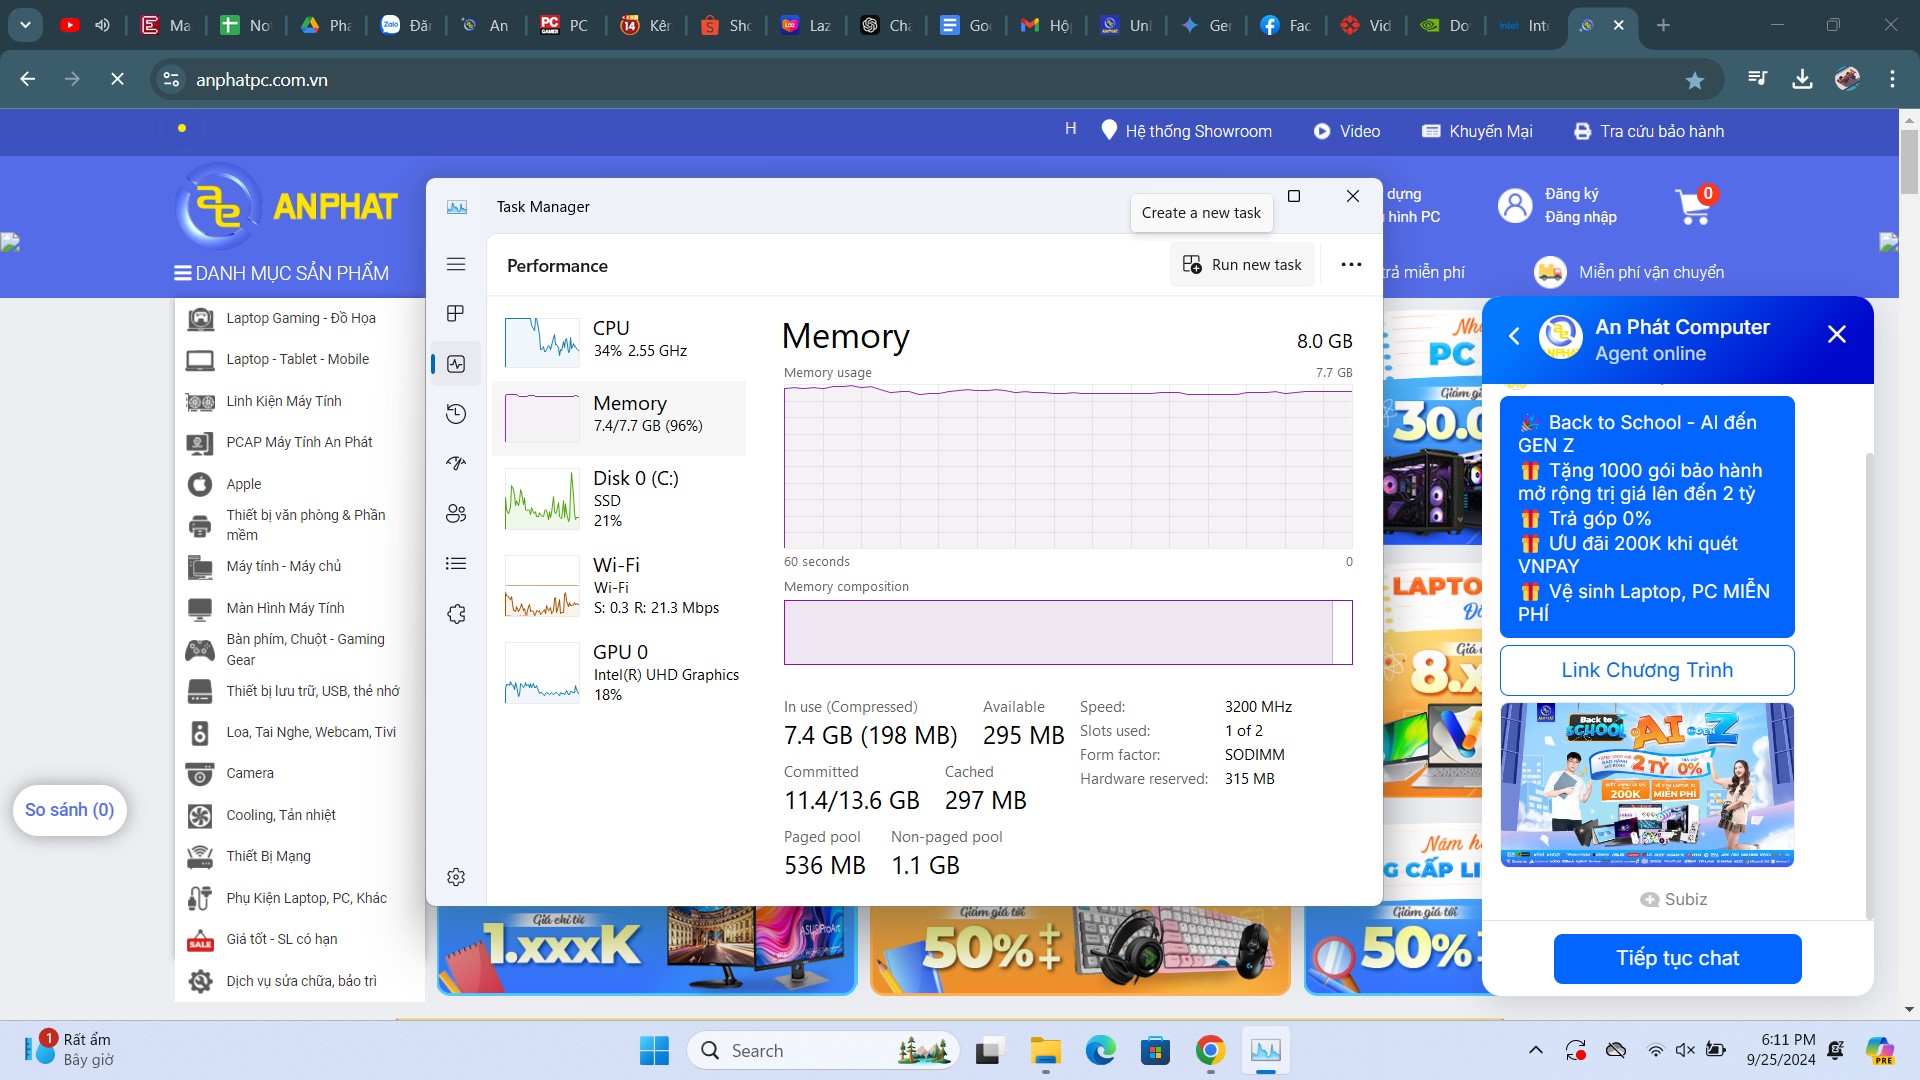Open Users page icon in Task Manager

pyautogui.click(x=456, y=514)
